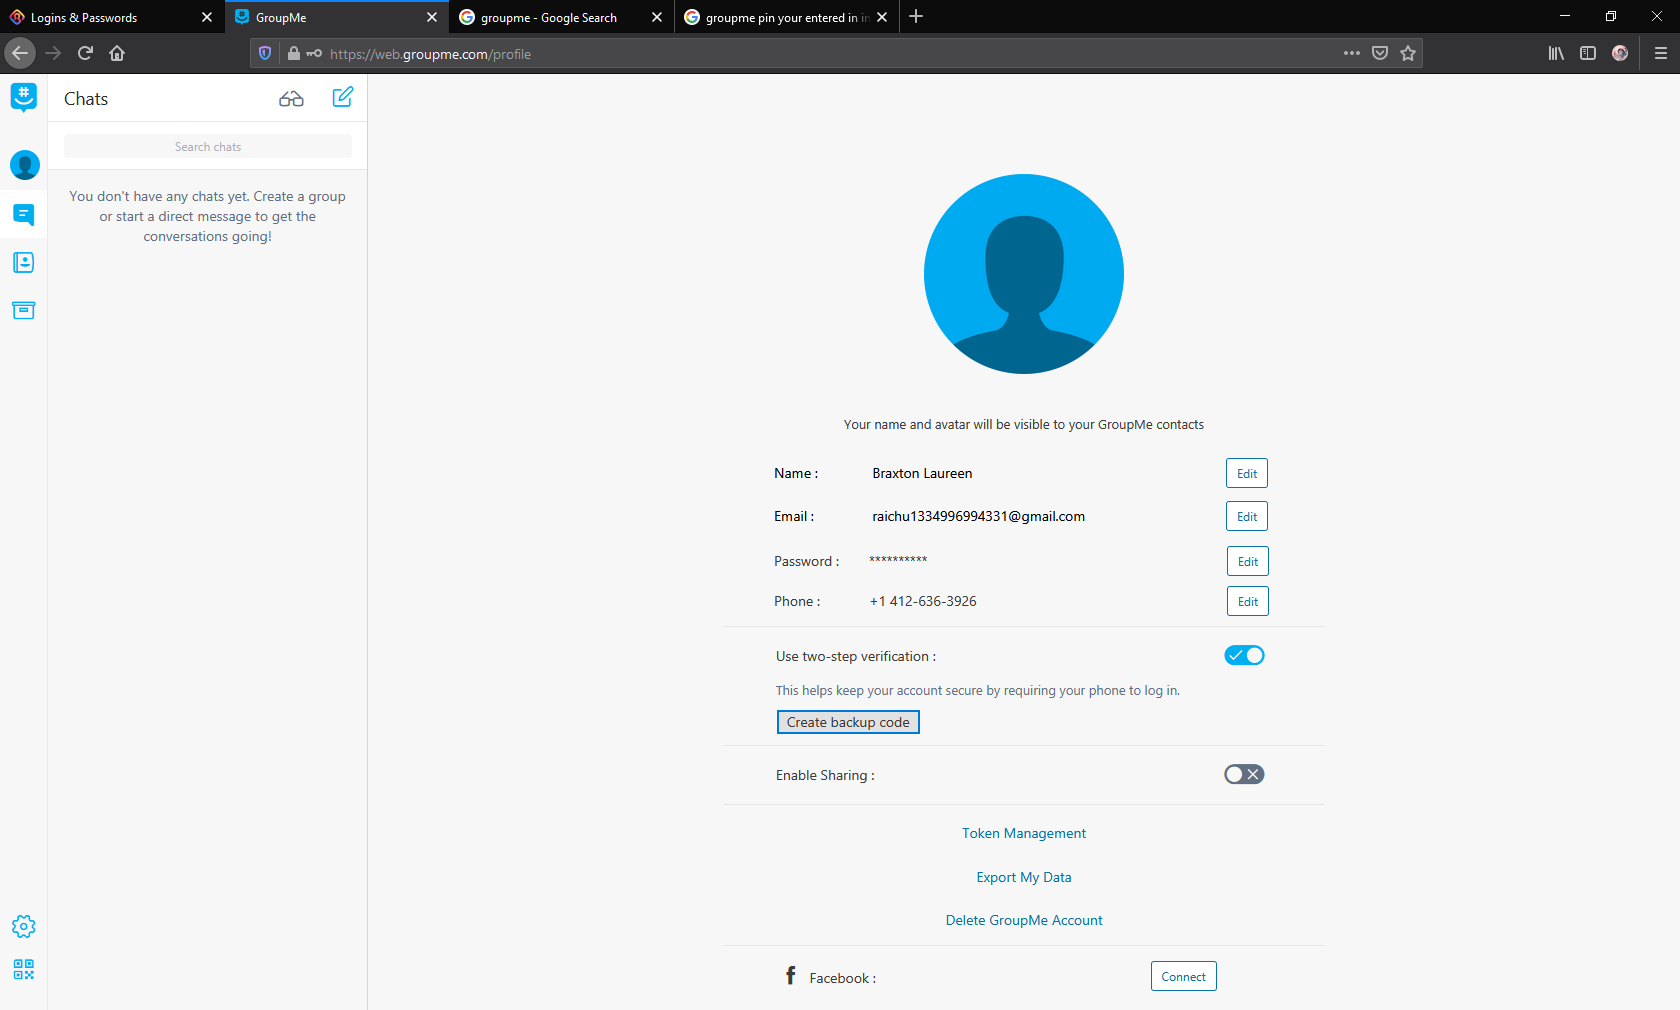Viewport: 1680px width, 1010px height.
Task: Click the Facebook logo icon
Action: [x=791, y=975]
